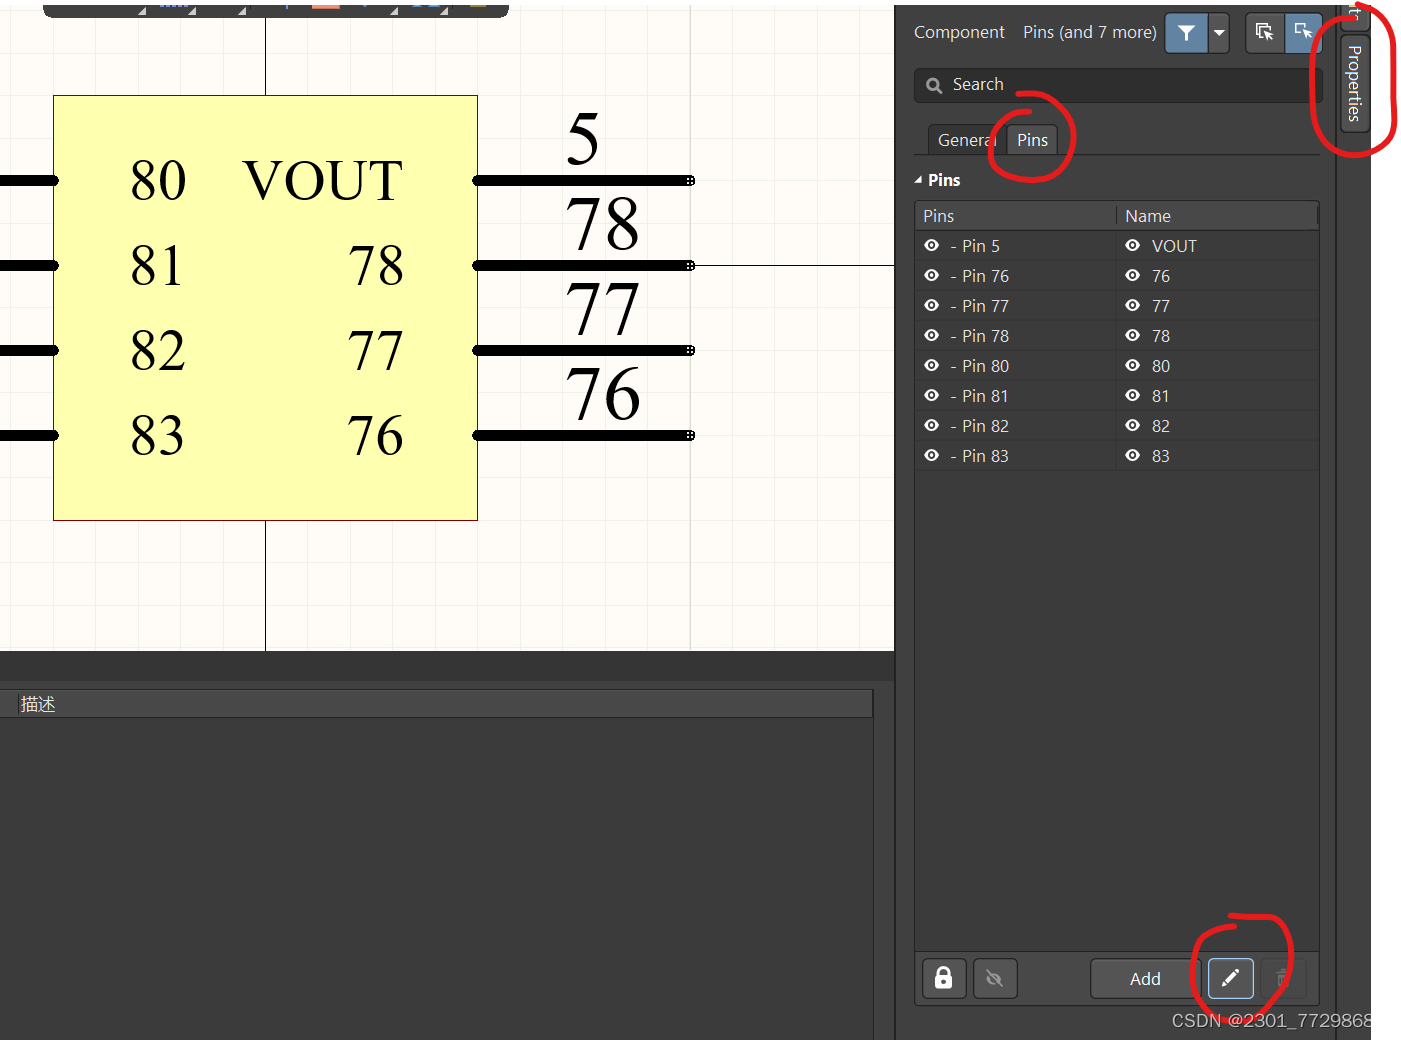The image size is (1401, 1040).
Task: Click the lock pins icon button
Action: (943, 978)
